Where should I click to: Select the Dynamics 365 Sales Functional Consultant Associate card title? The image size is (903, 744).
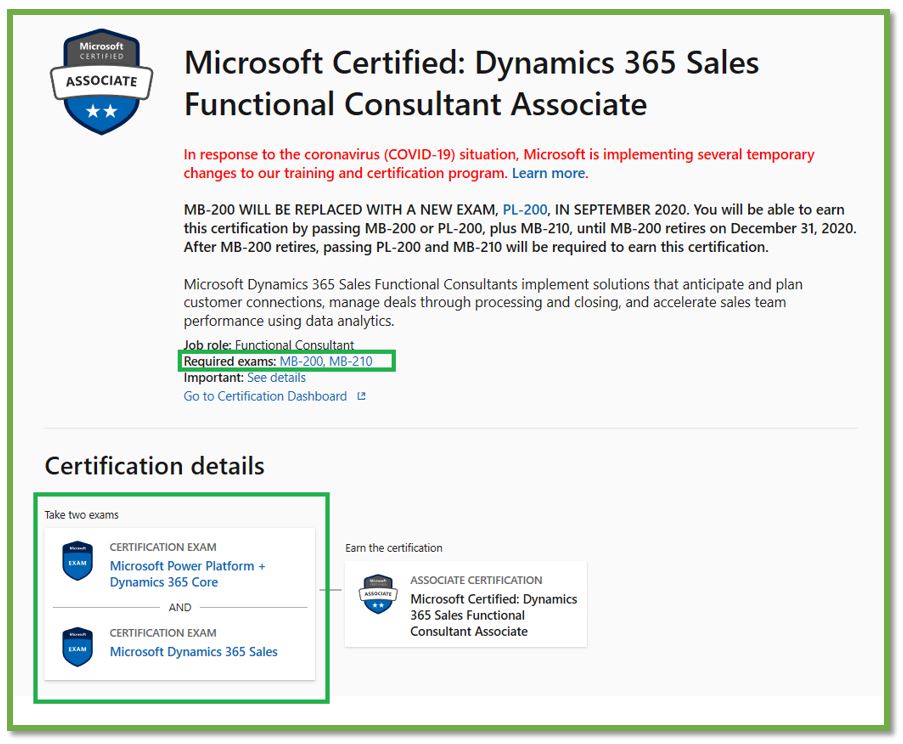pos(494,615)
